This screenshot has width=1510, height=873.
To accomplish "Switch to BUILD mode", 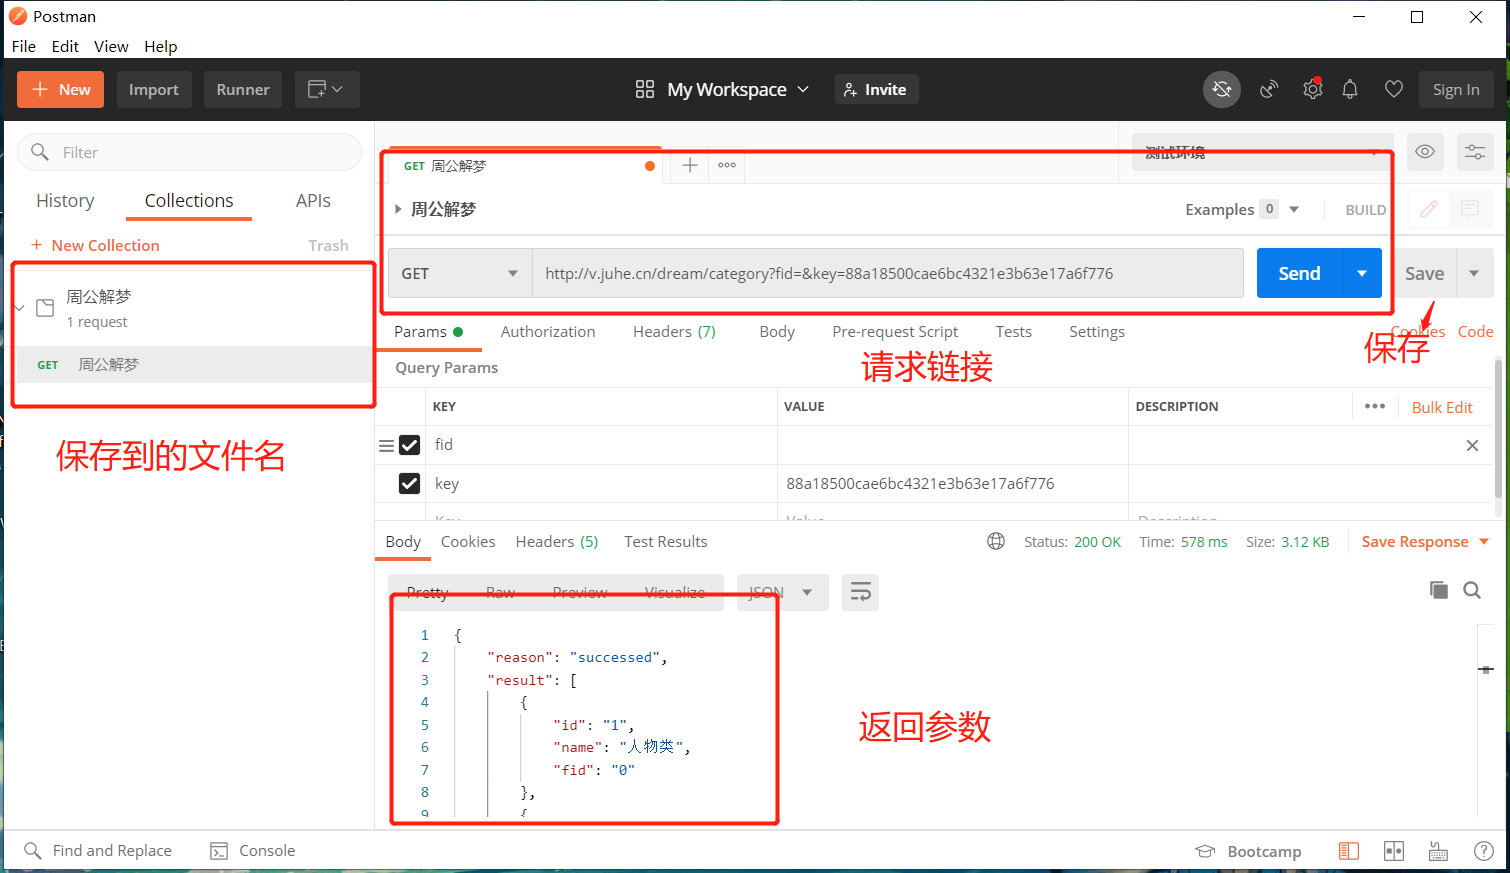I will click(1365, 210).
